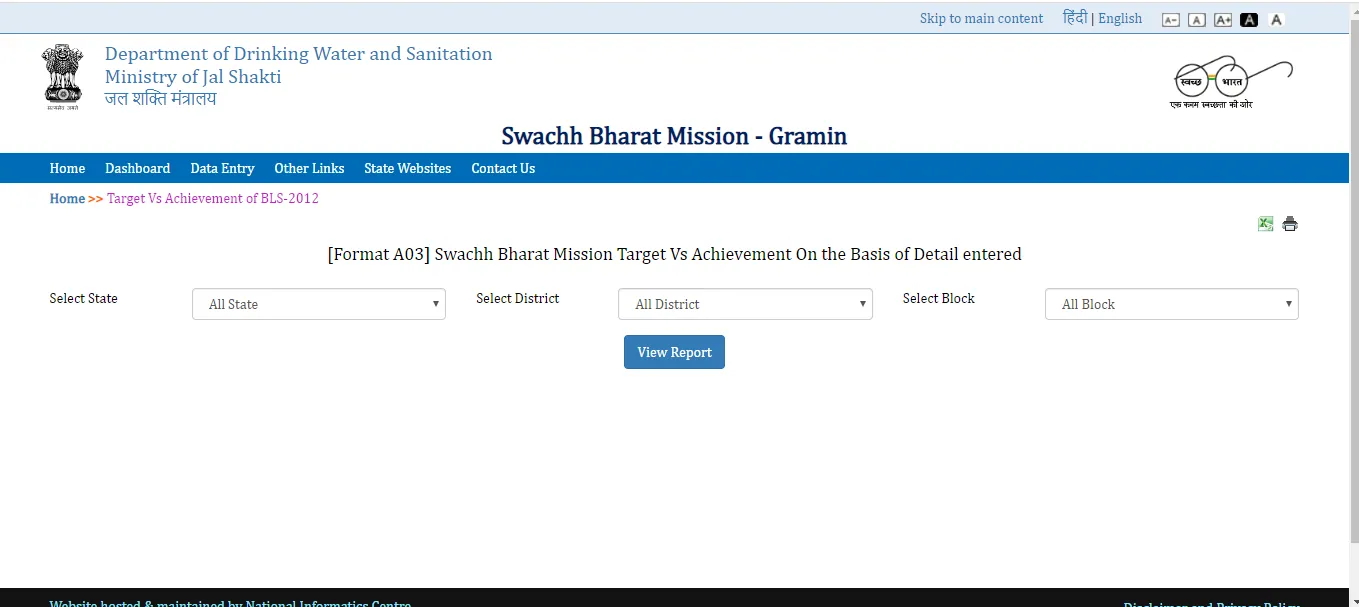1359x607 pixels.
Task: Click Ministry of Jal Shakti text
Action: point(193,77)
